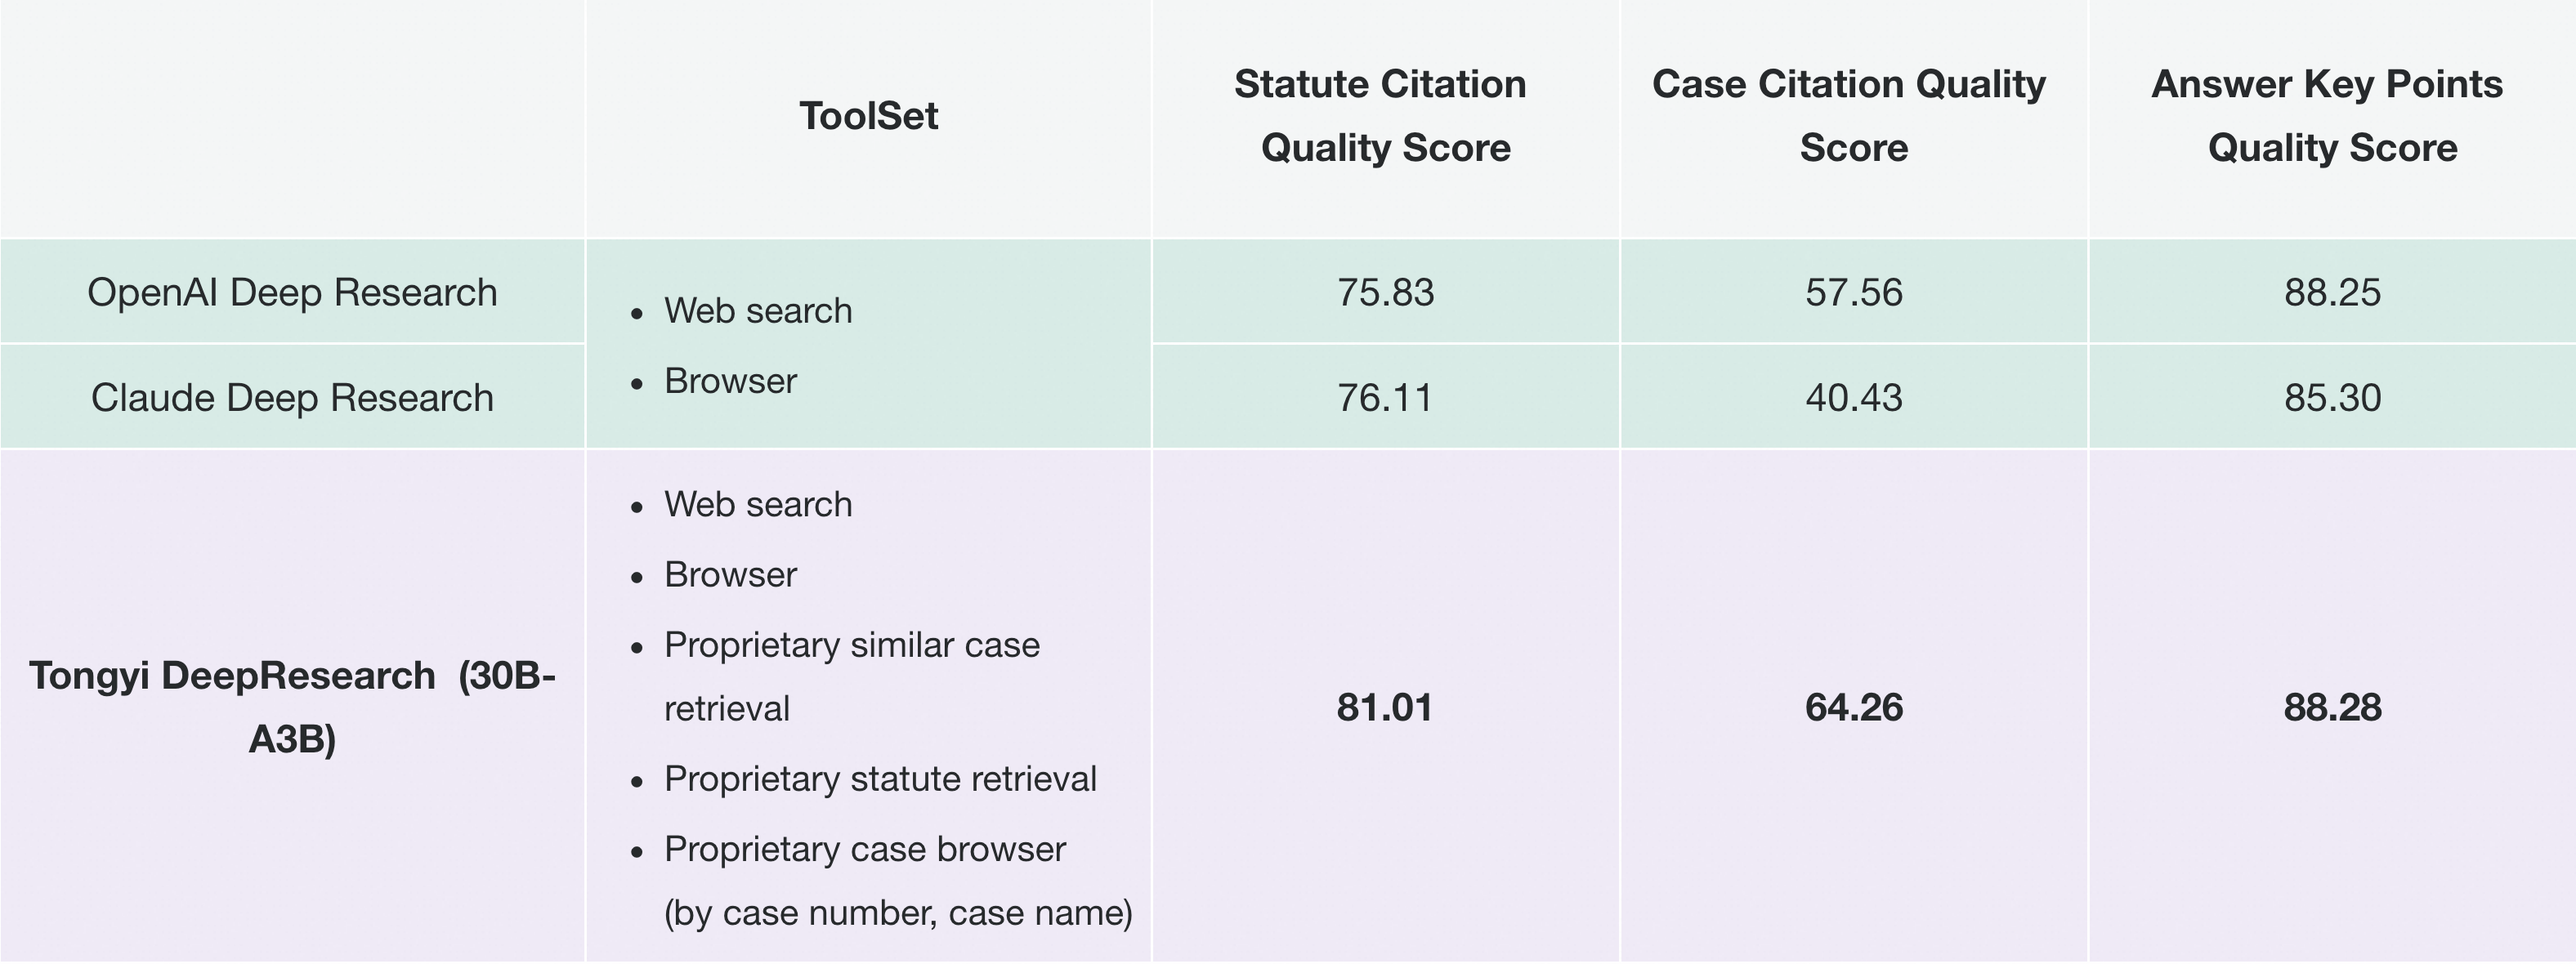The width and height of the screenshot is (2576, 964).
Task: Click the Proprietary case browser item
Action: tap(898, 880)
